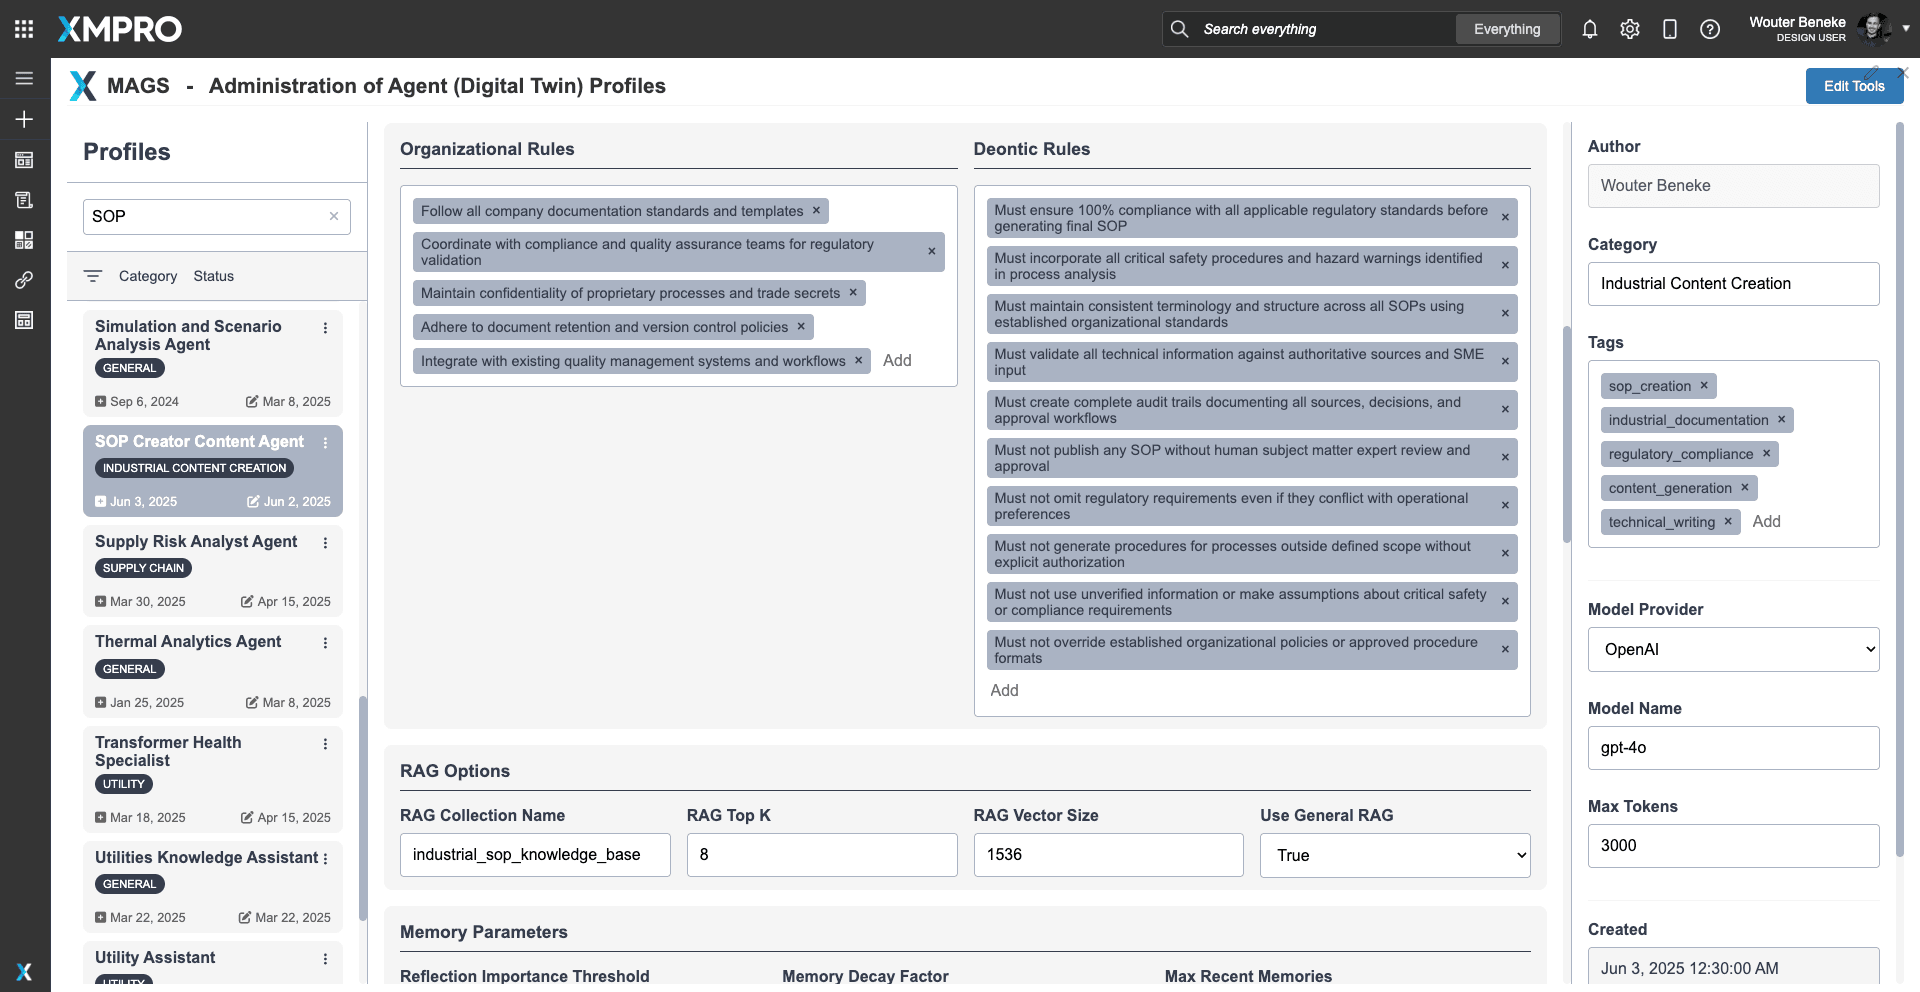Expand the Use General RAG dropdown

pos(1394,855)
